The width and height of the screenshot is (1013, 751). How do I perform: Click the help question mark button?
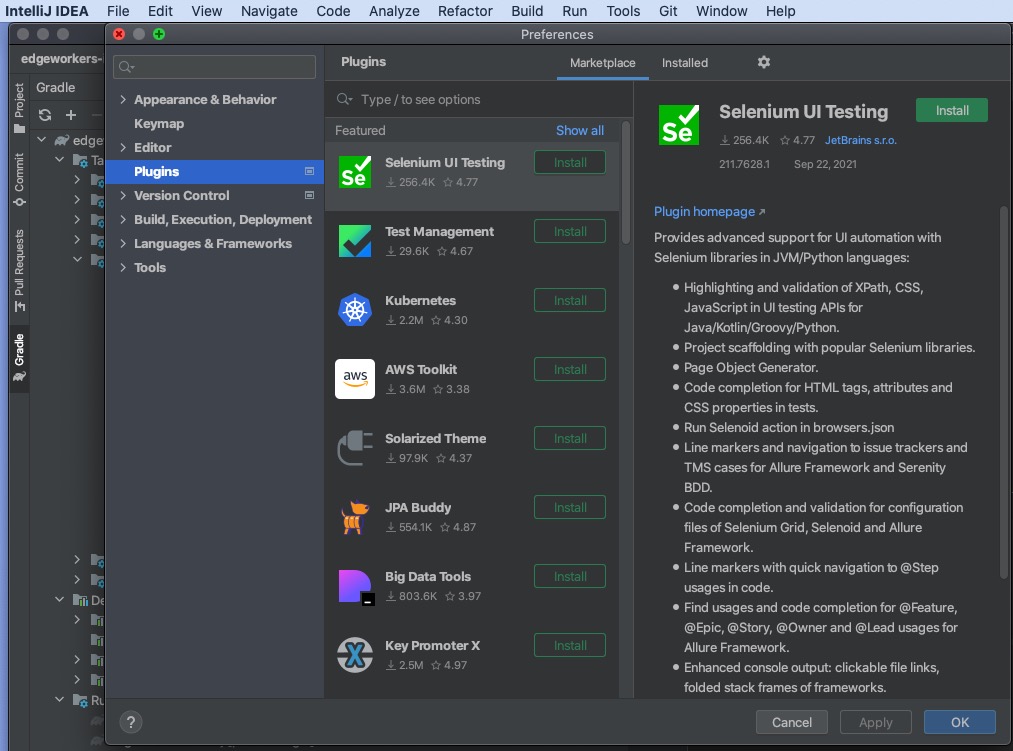pos(131,722)
